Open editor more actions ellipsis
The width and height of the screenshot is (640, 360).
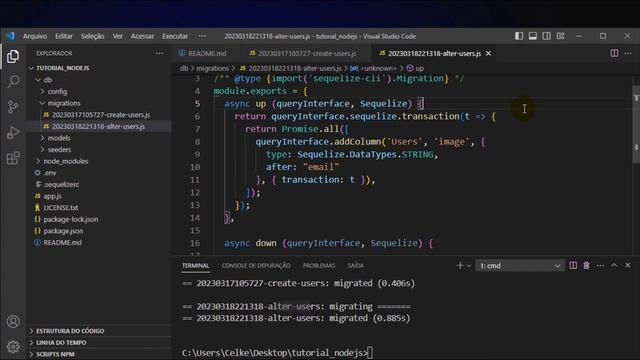(x=628, y=53)
